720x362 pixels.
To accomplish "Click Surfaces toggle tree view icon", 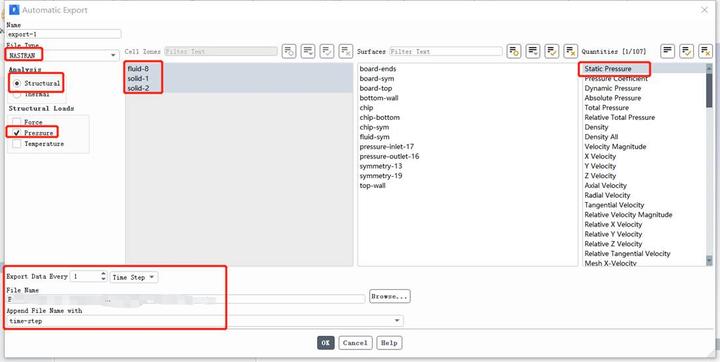I will [x=514, y=51].
